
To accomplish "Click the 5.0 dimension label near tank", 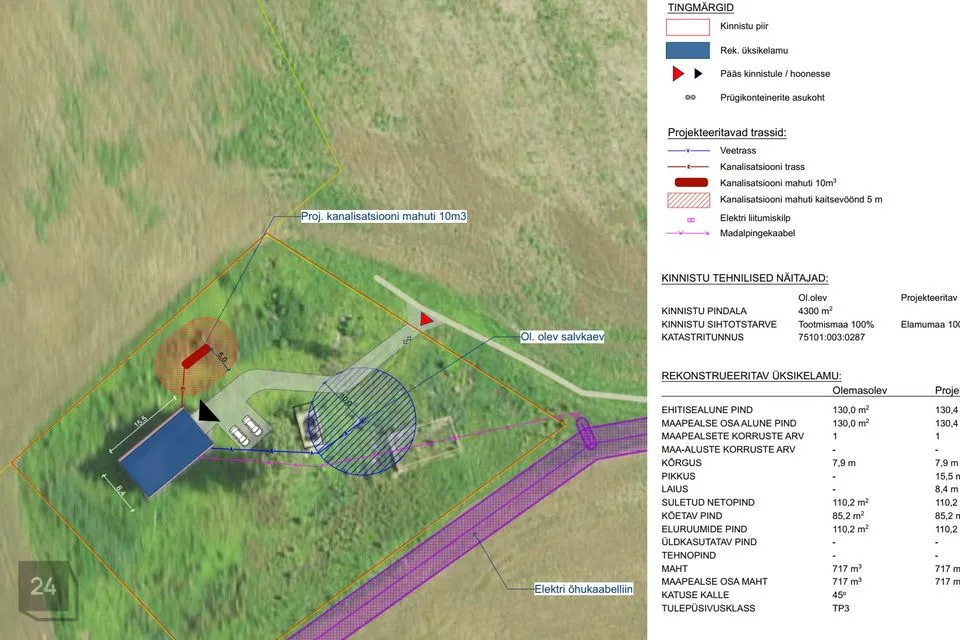I will pos(222,358).
